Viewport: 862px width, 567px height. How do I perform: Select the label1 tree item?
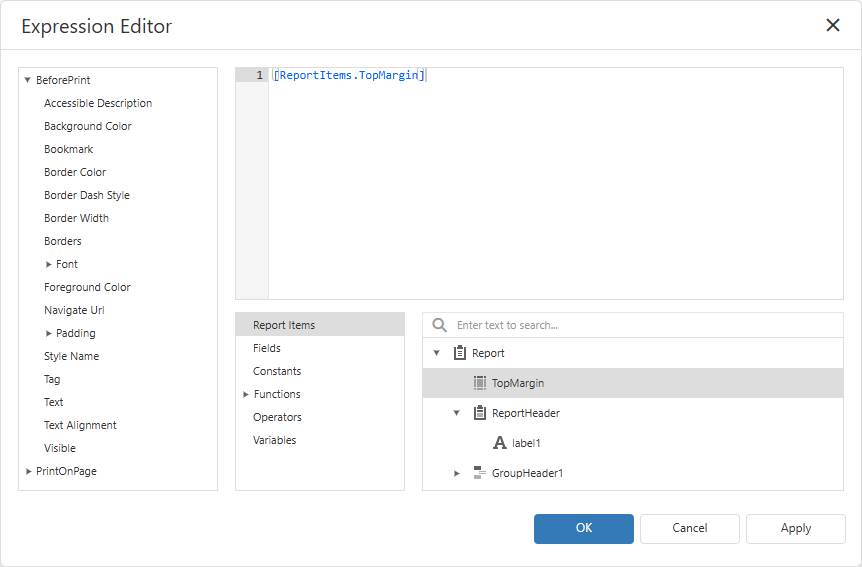(x=526, y=443)
